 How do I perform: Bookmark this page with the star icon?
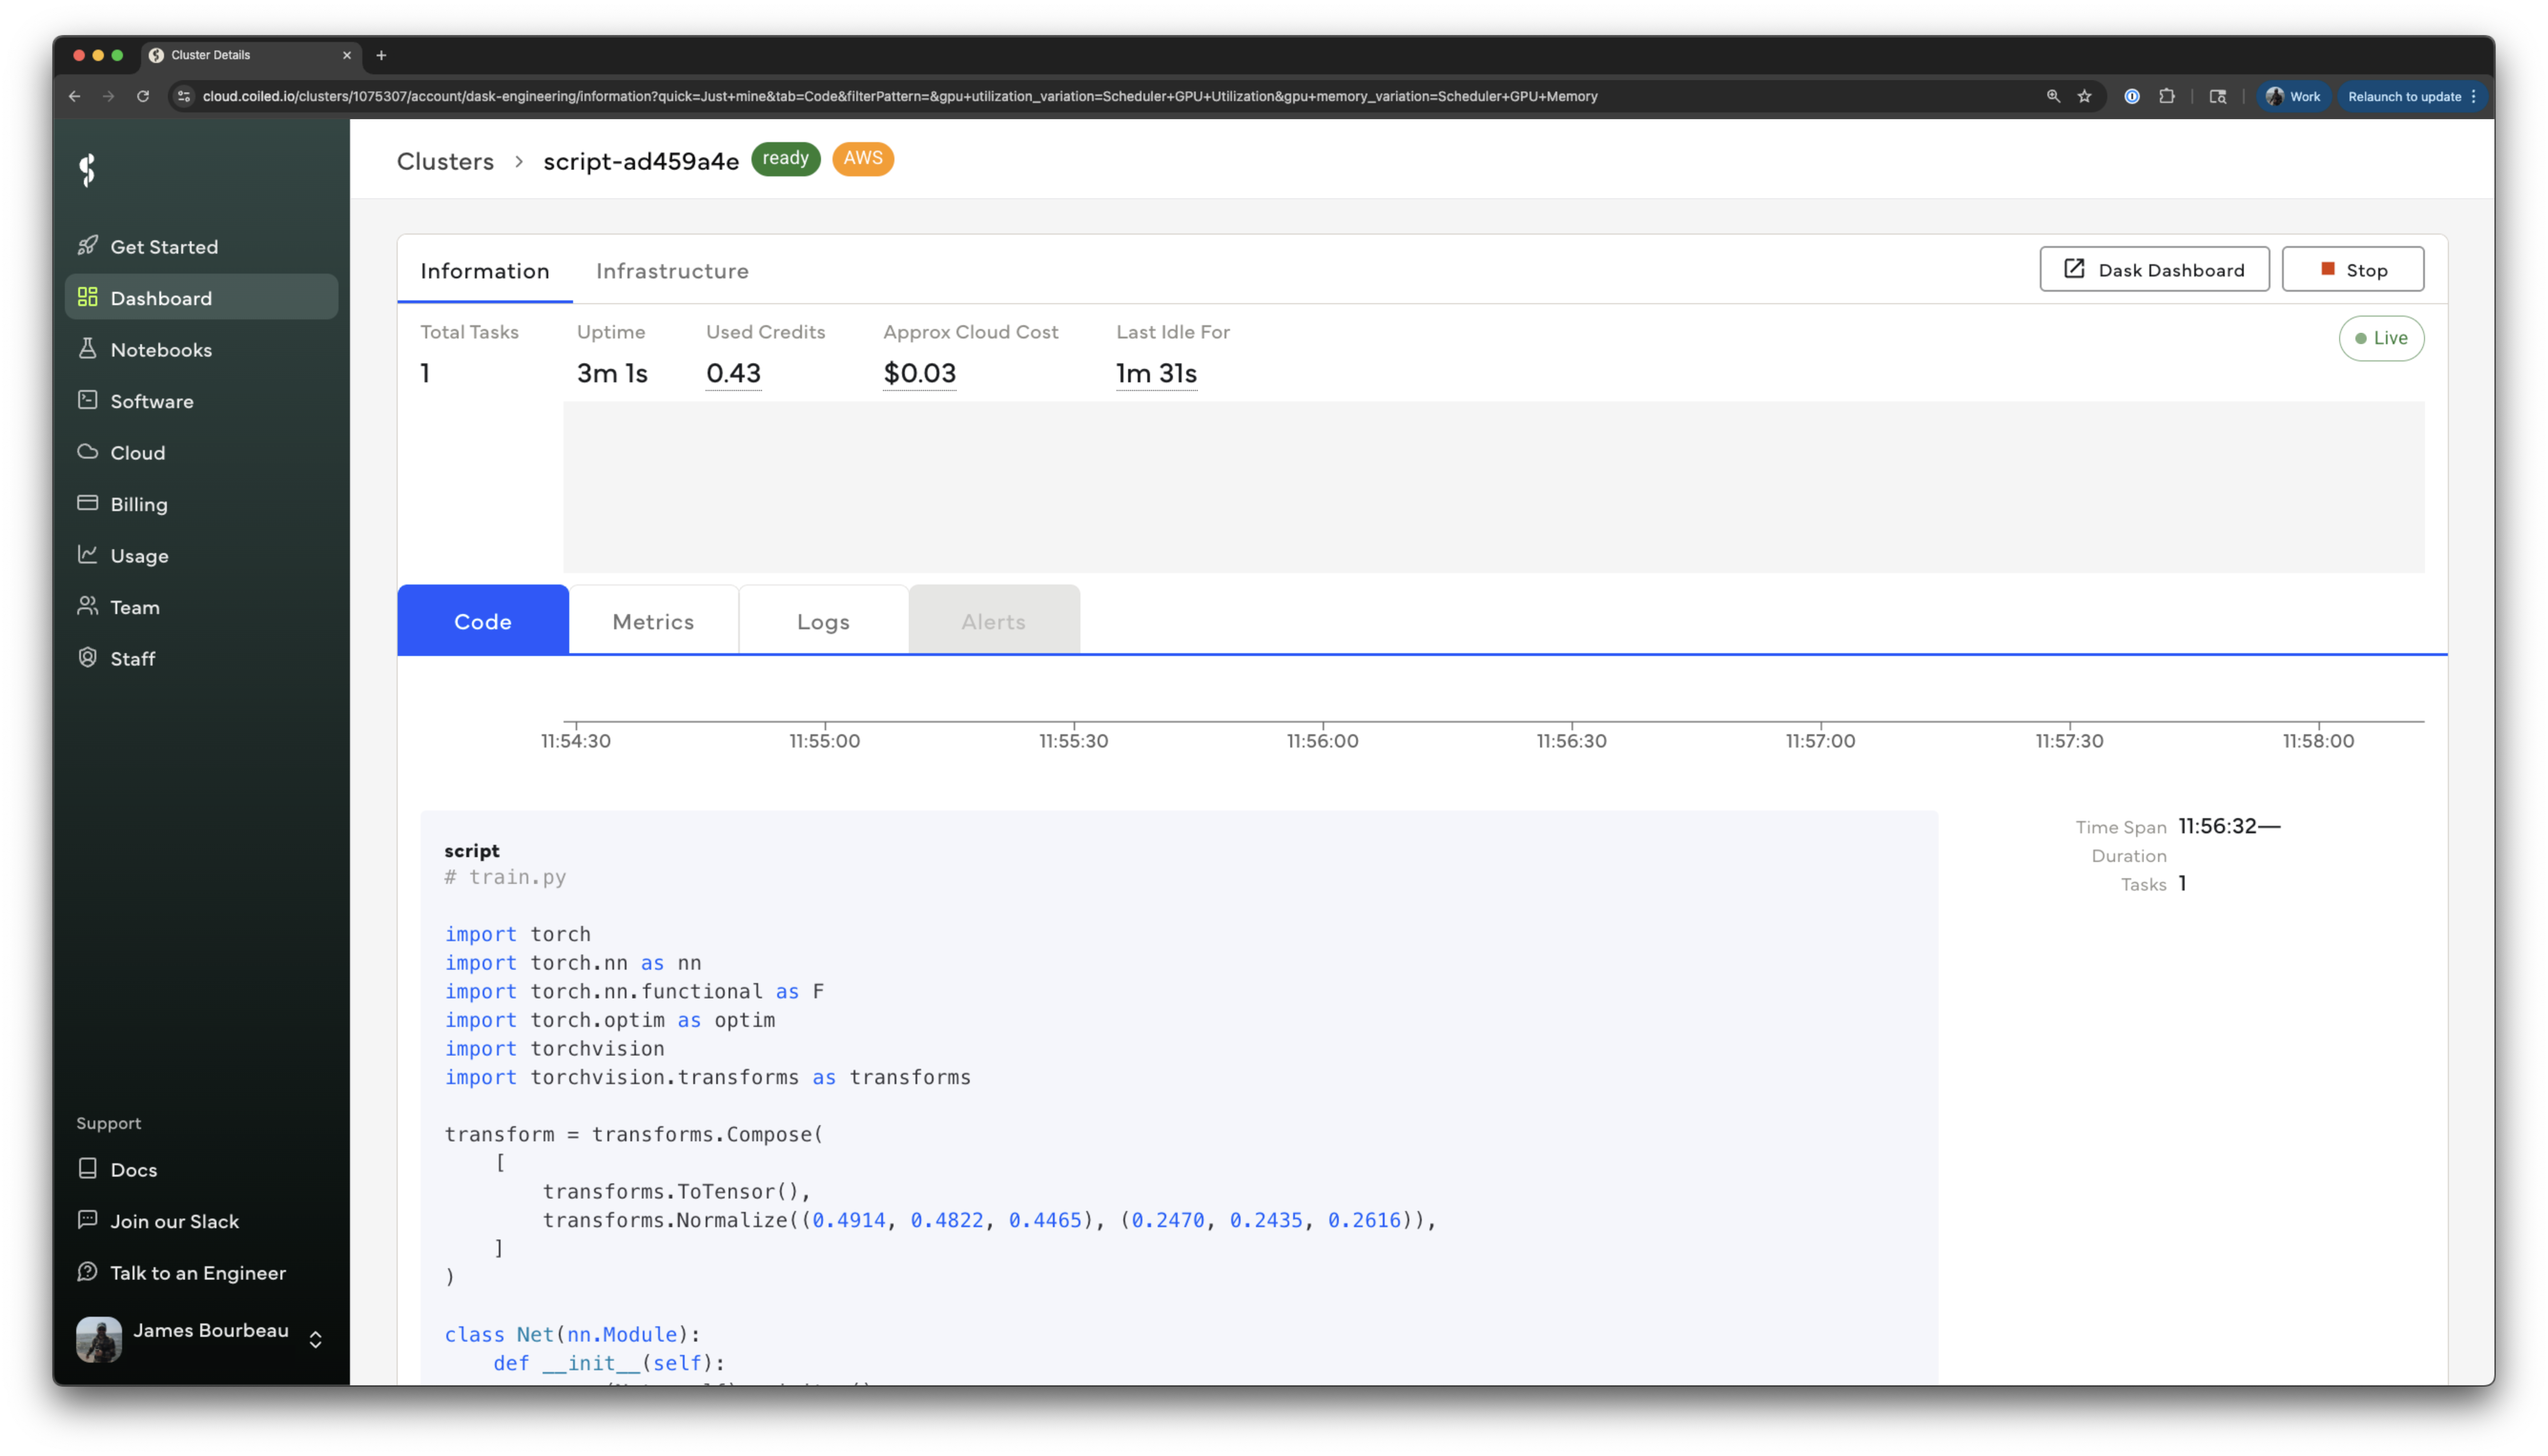(2084, 96)
